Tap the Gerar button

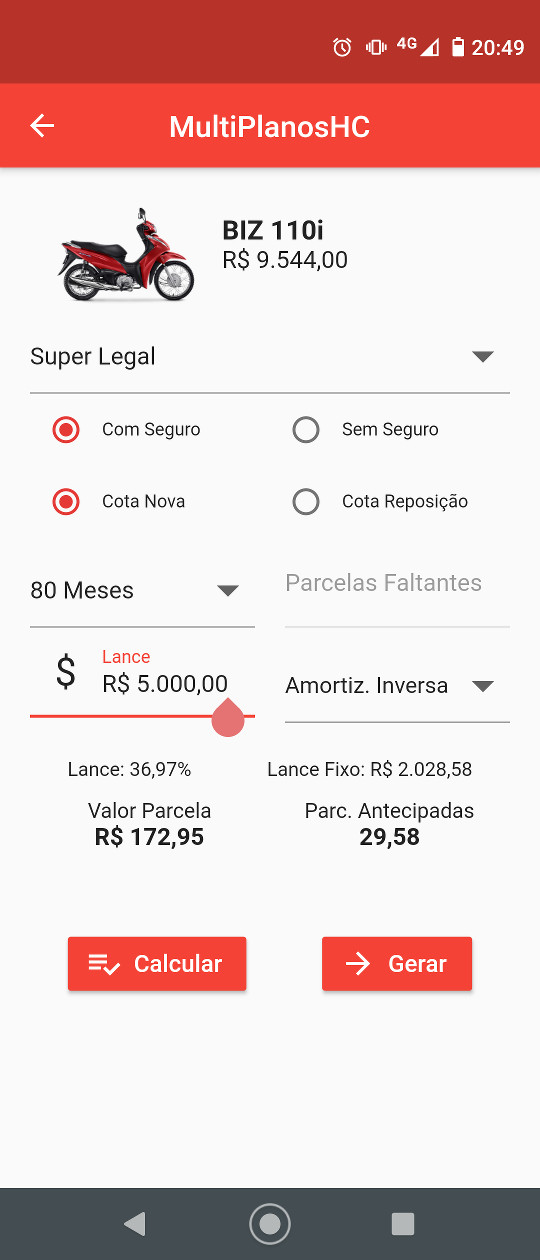[x=397, y=964]
